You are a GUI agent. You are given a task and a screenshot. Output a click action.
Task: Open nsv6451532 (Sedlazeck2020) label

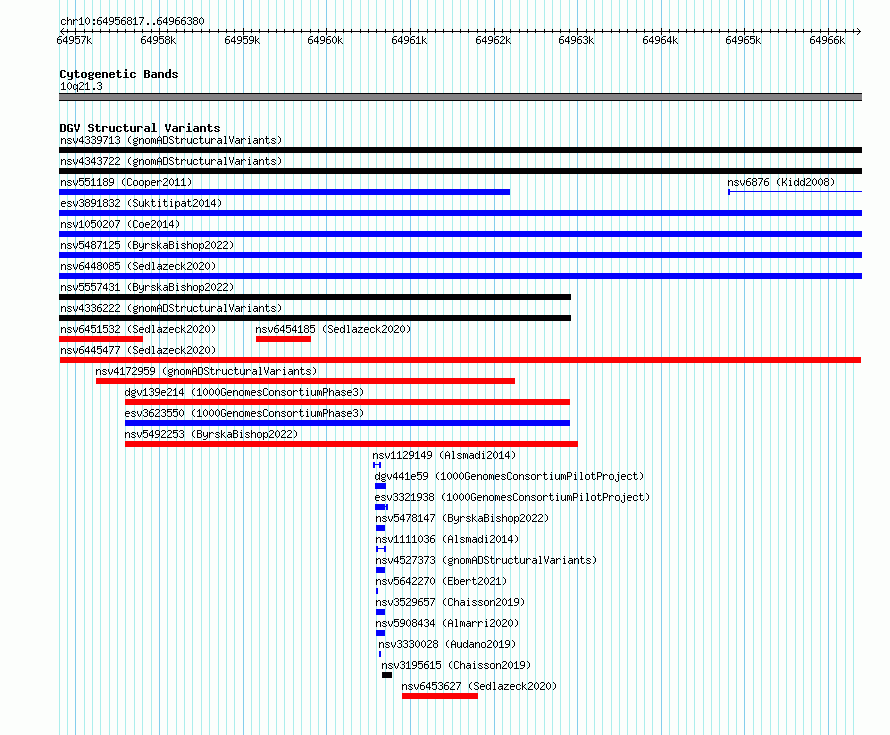tap(138, 329)
